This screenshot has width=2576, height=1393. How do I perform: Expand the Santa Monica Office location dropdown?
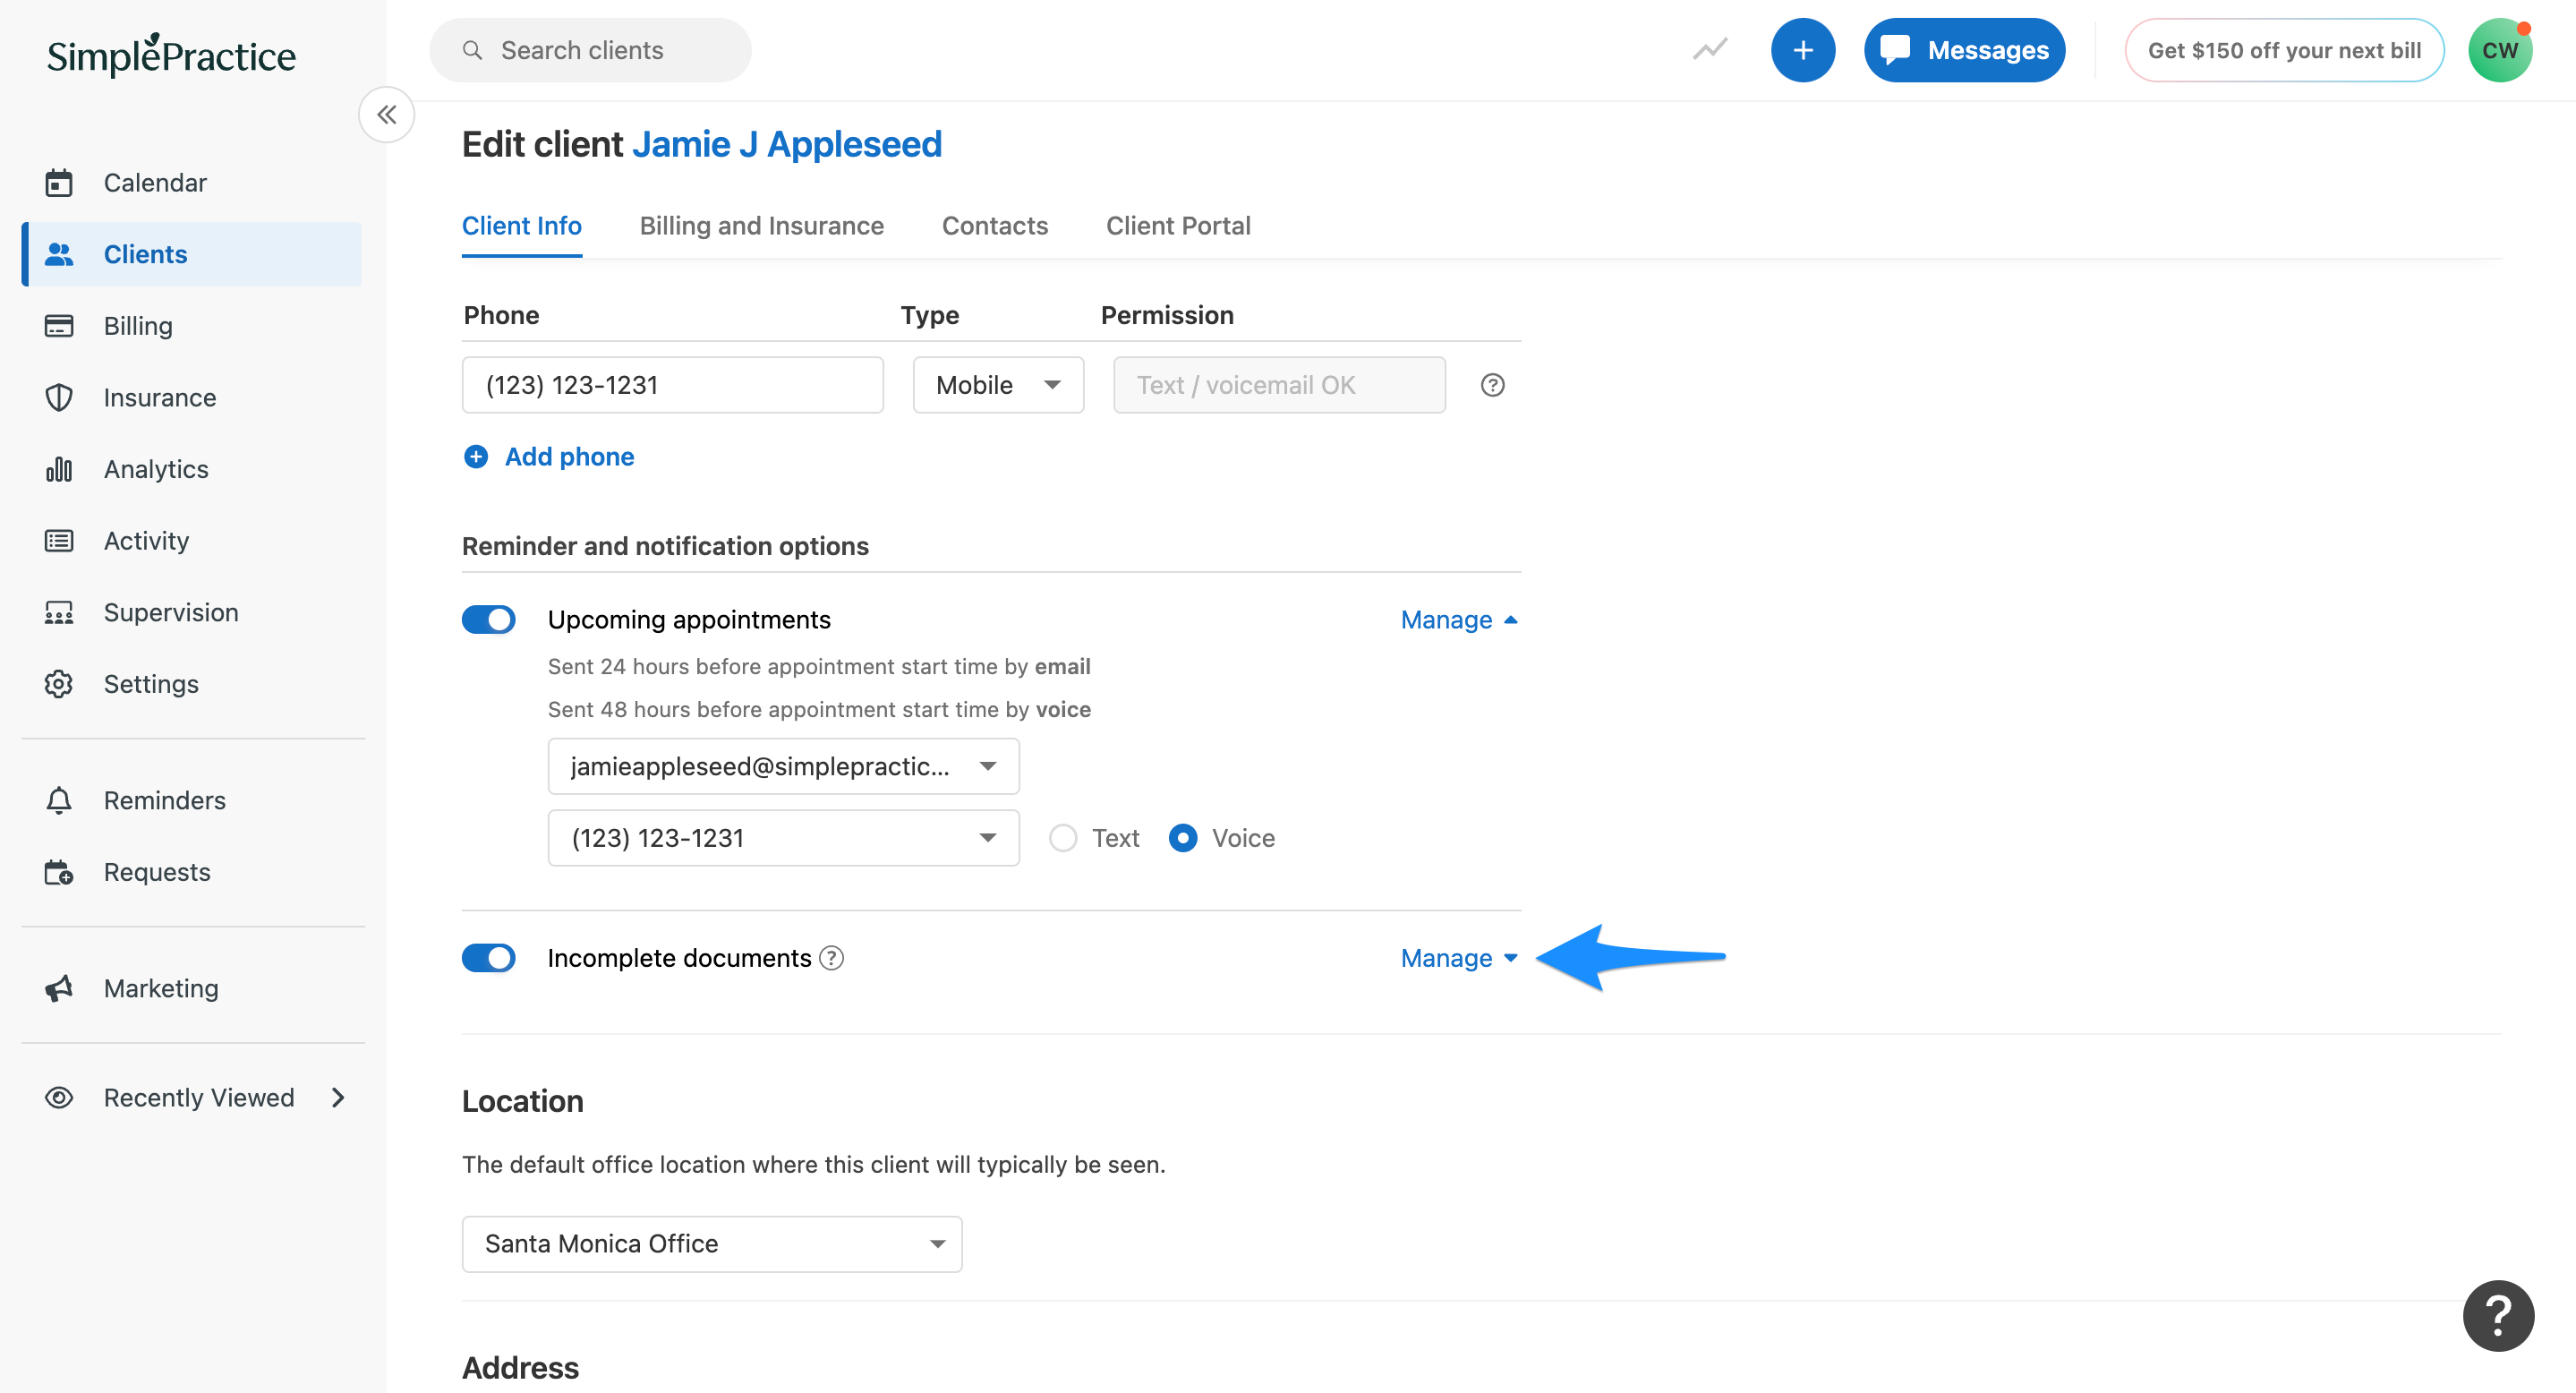pyautogui.click(x=710, y=1243)
